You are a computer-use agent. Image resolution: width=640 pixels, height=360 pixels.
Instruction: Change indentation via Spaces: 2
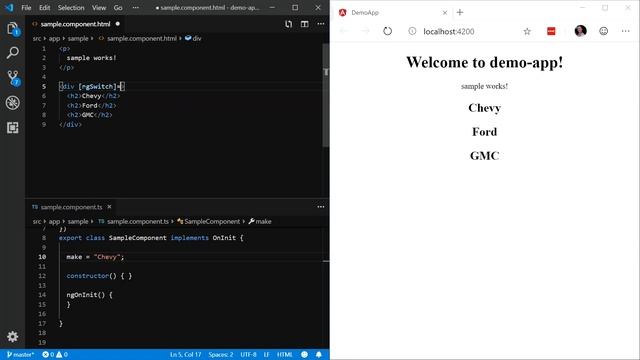pos(221,354)
